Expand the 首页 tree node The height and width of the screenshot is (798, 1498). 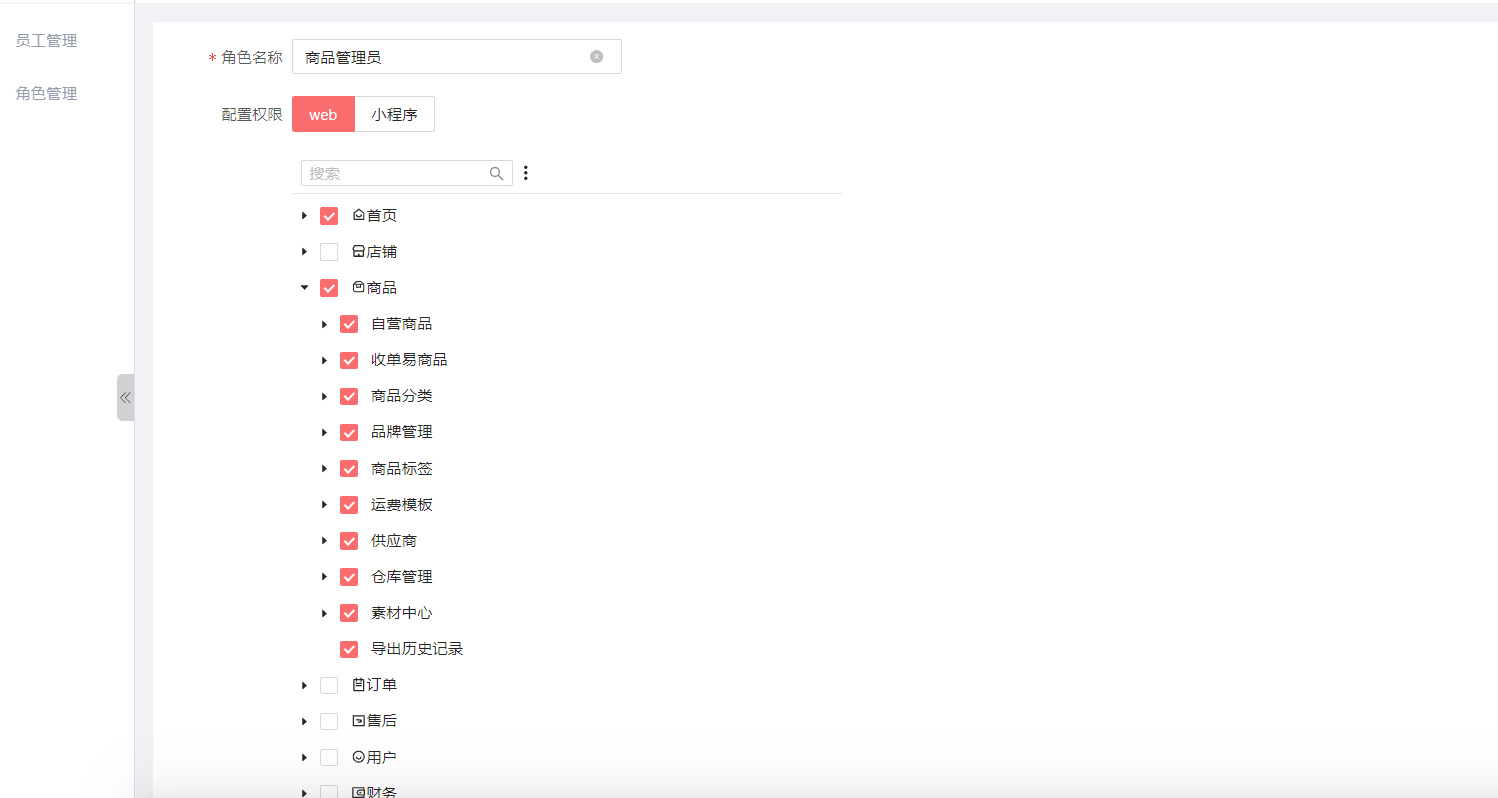304,216
